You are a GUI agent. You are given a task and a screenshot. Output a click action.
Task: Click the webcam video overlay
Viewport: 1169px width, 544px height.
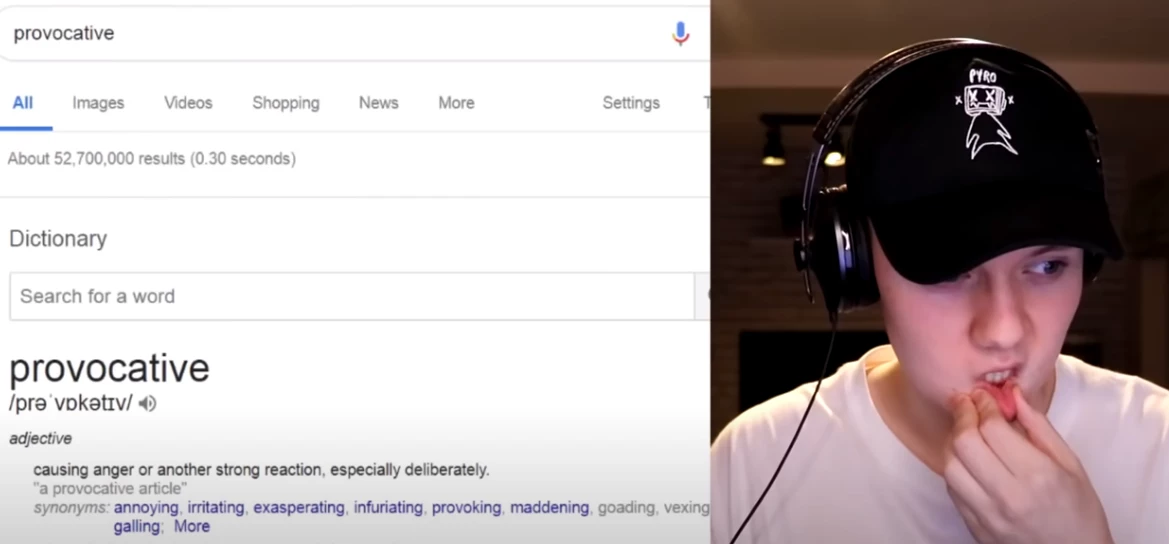(939, 272)
